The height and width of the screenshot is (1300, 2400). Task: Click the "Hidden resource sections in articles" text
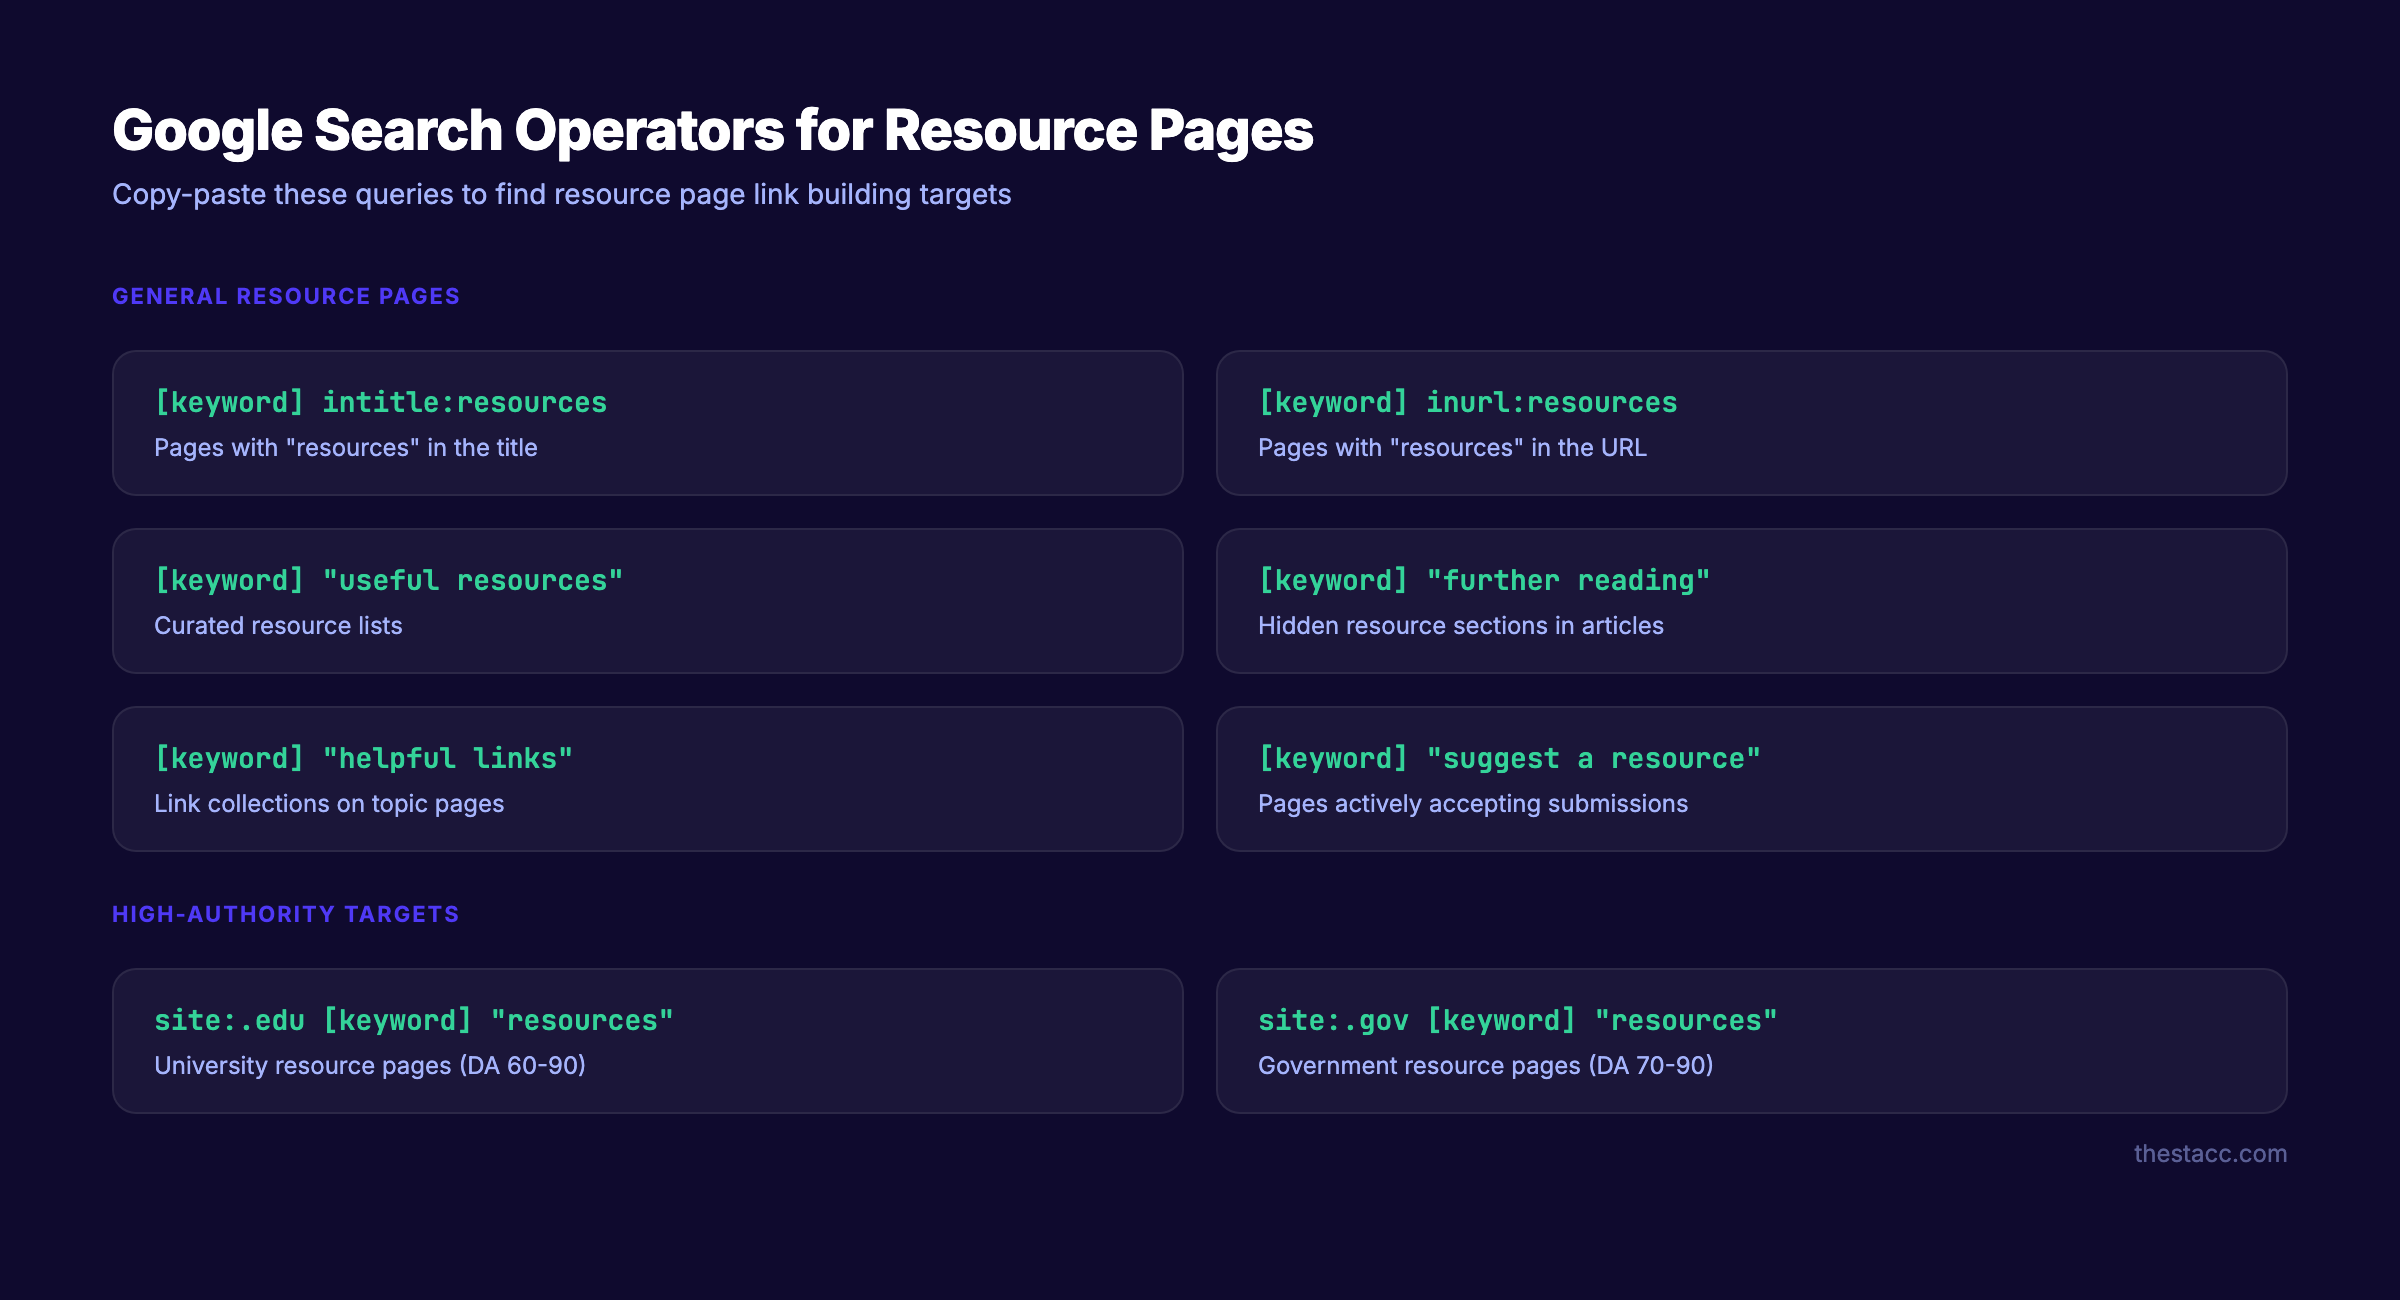[1460, 625]
